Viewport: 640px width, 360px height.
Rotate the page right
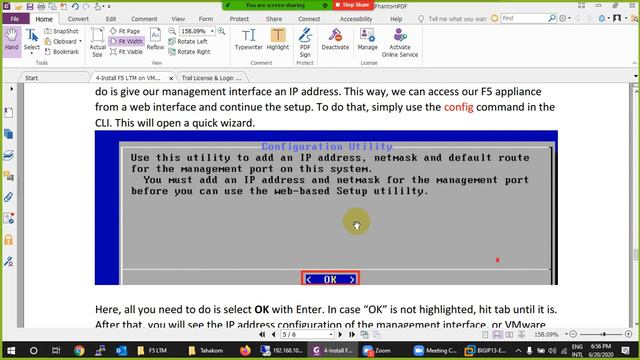189,52
